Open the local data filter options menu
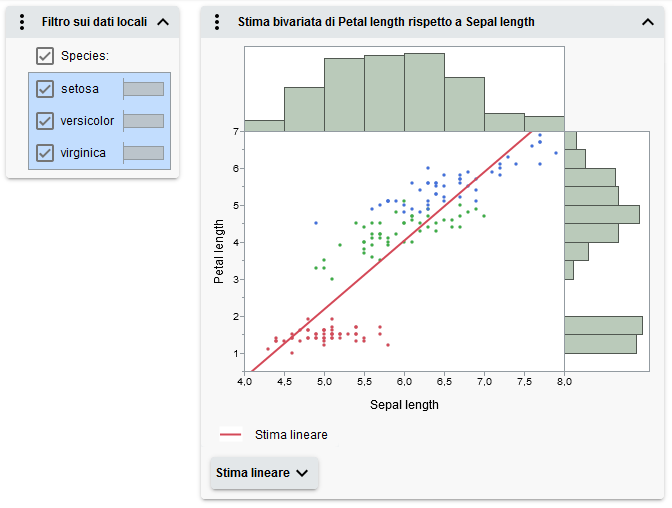 (x=22, y=21)
